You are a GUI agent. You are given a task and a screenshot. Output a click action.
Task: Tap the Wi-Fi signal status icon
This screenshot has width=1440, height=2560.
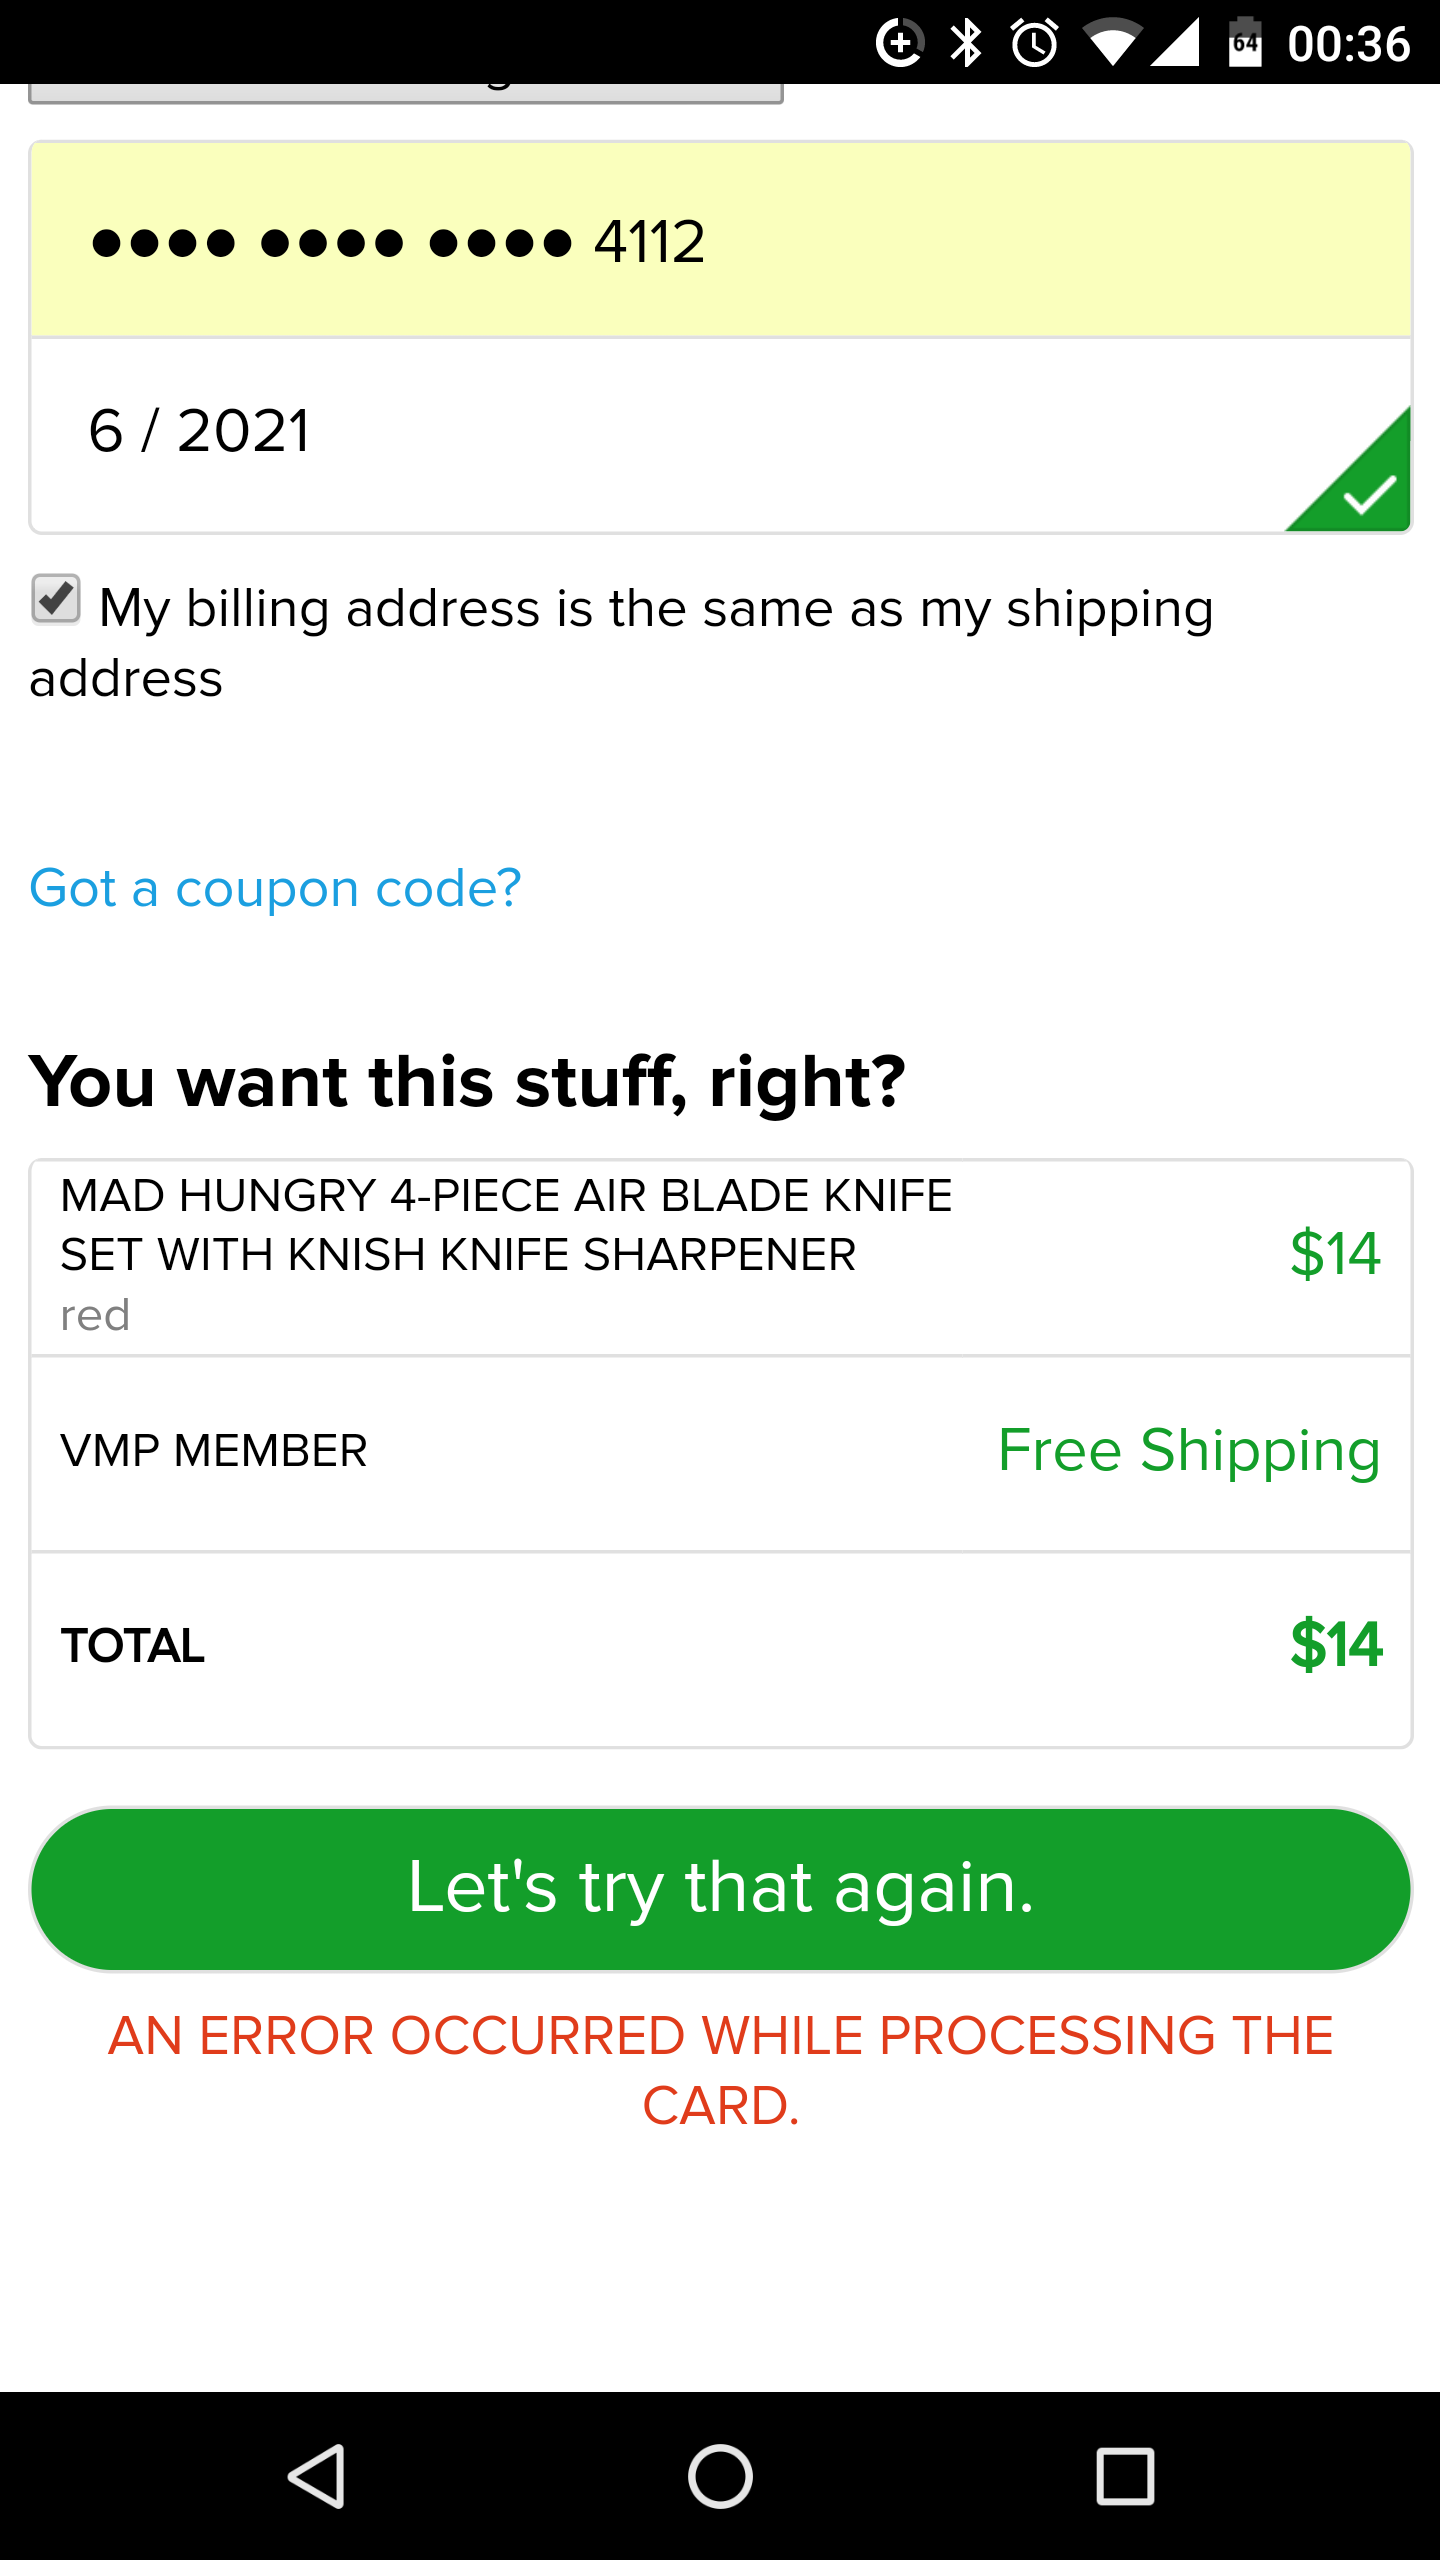pyautogui.click(x=1111, y=43)
